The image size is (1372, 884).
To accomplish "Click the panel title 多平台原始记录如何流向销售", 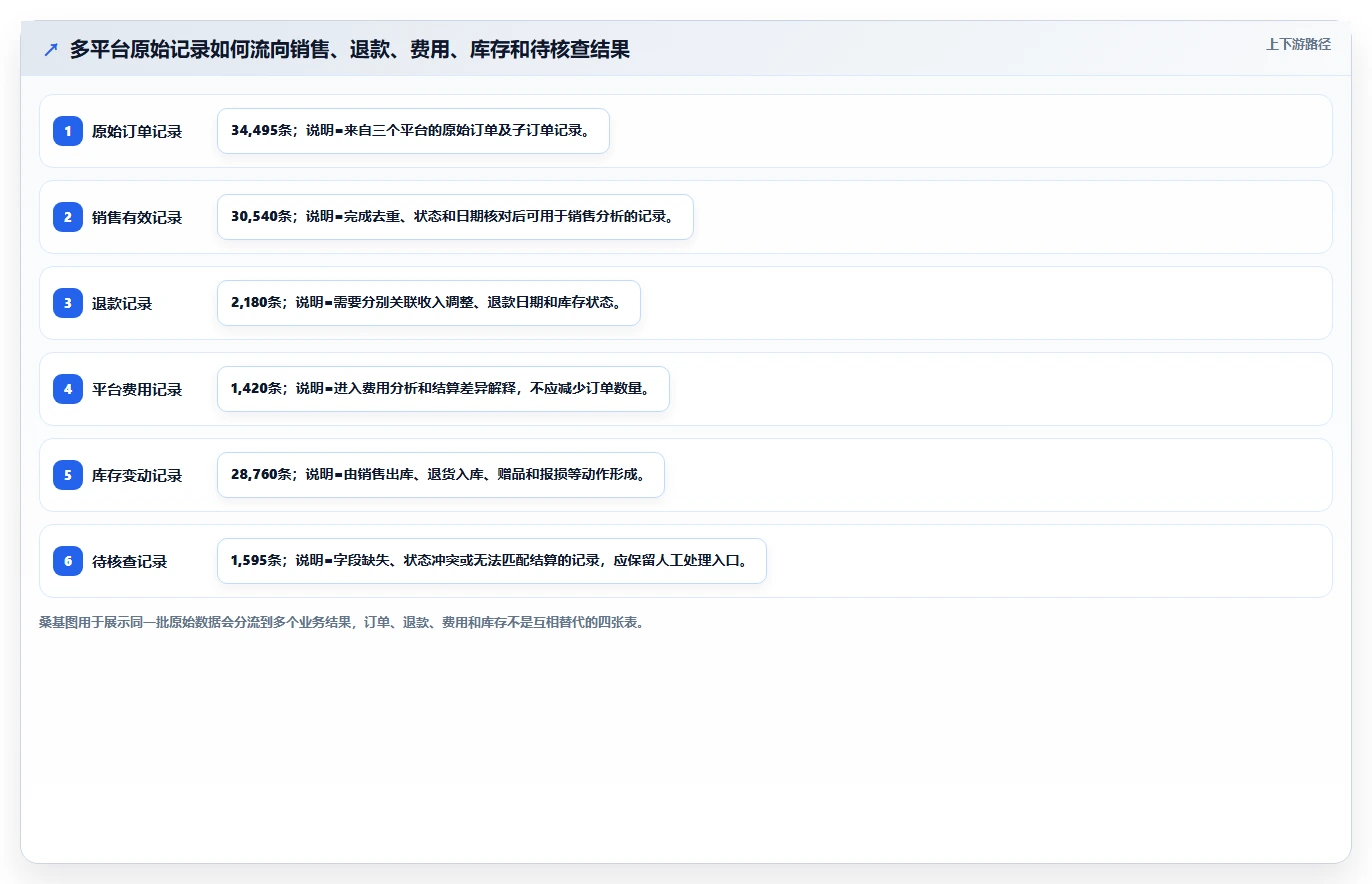I will [350, 50].
